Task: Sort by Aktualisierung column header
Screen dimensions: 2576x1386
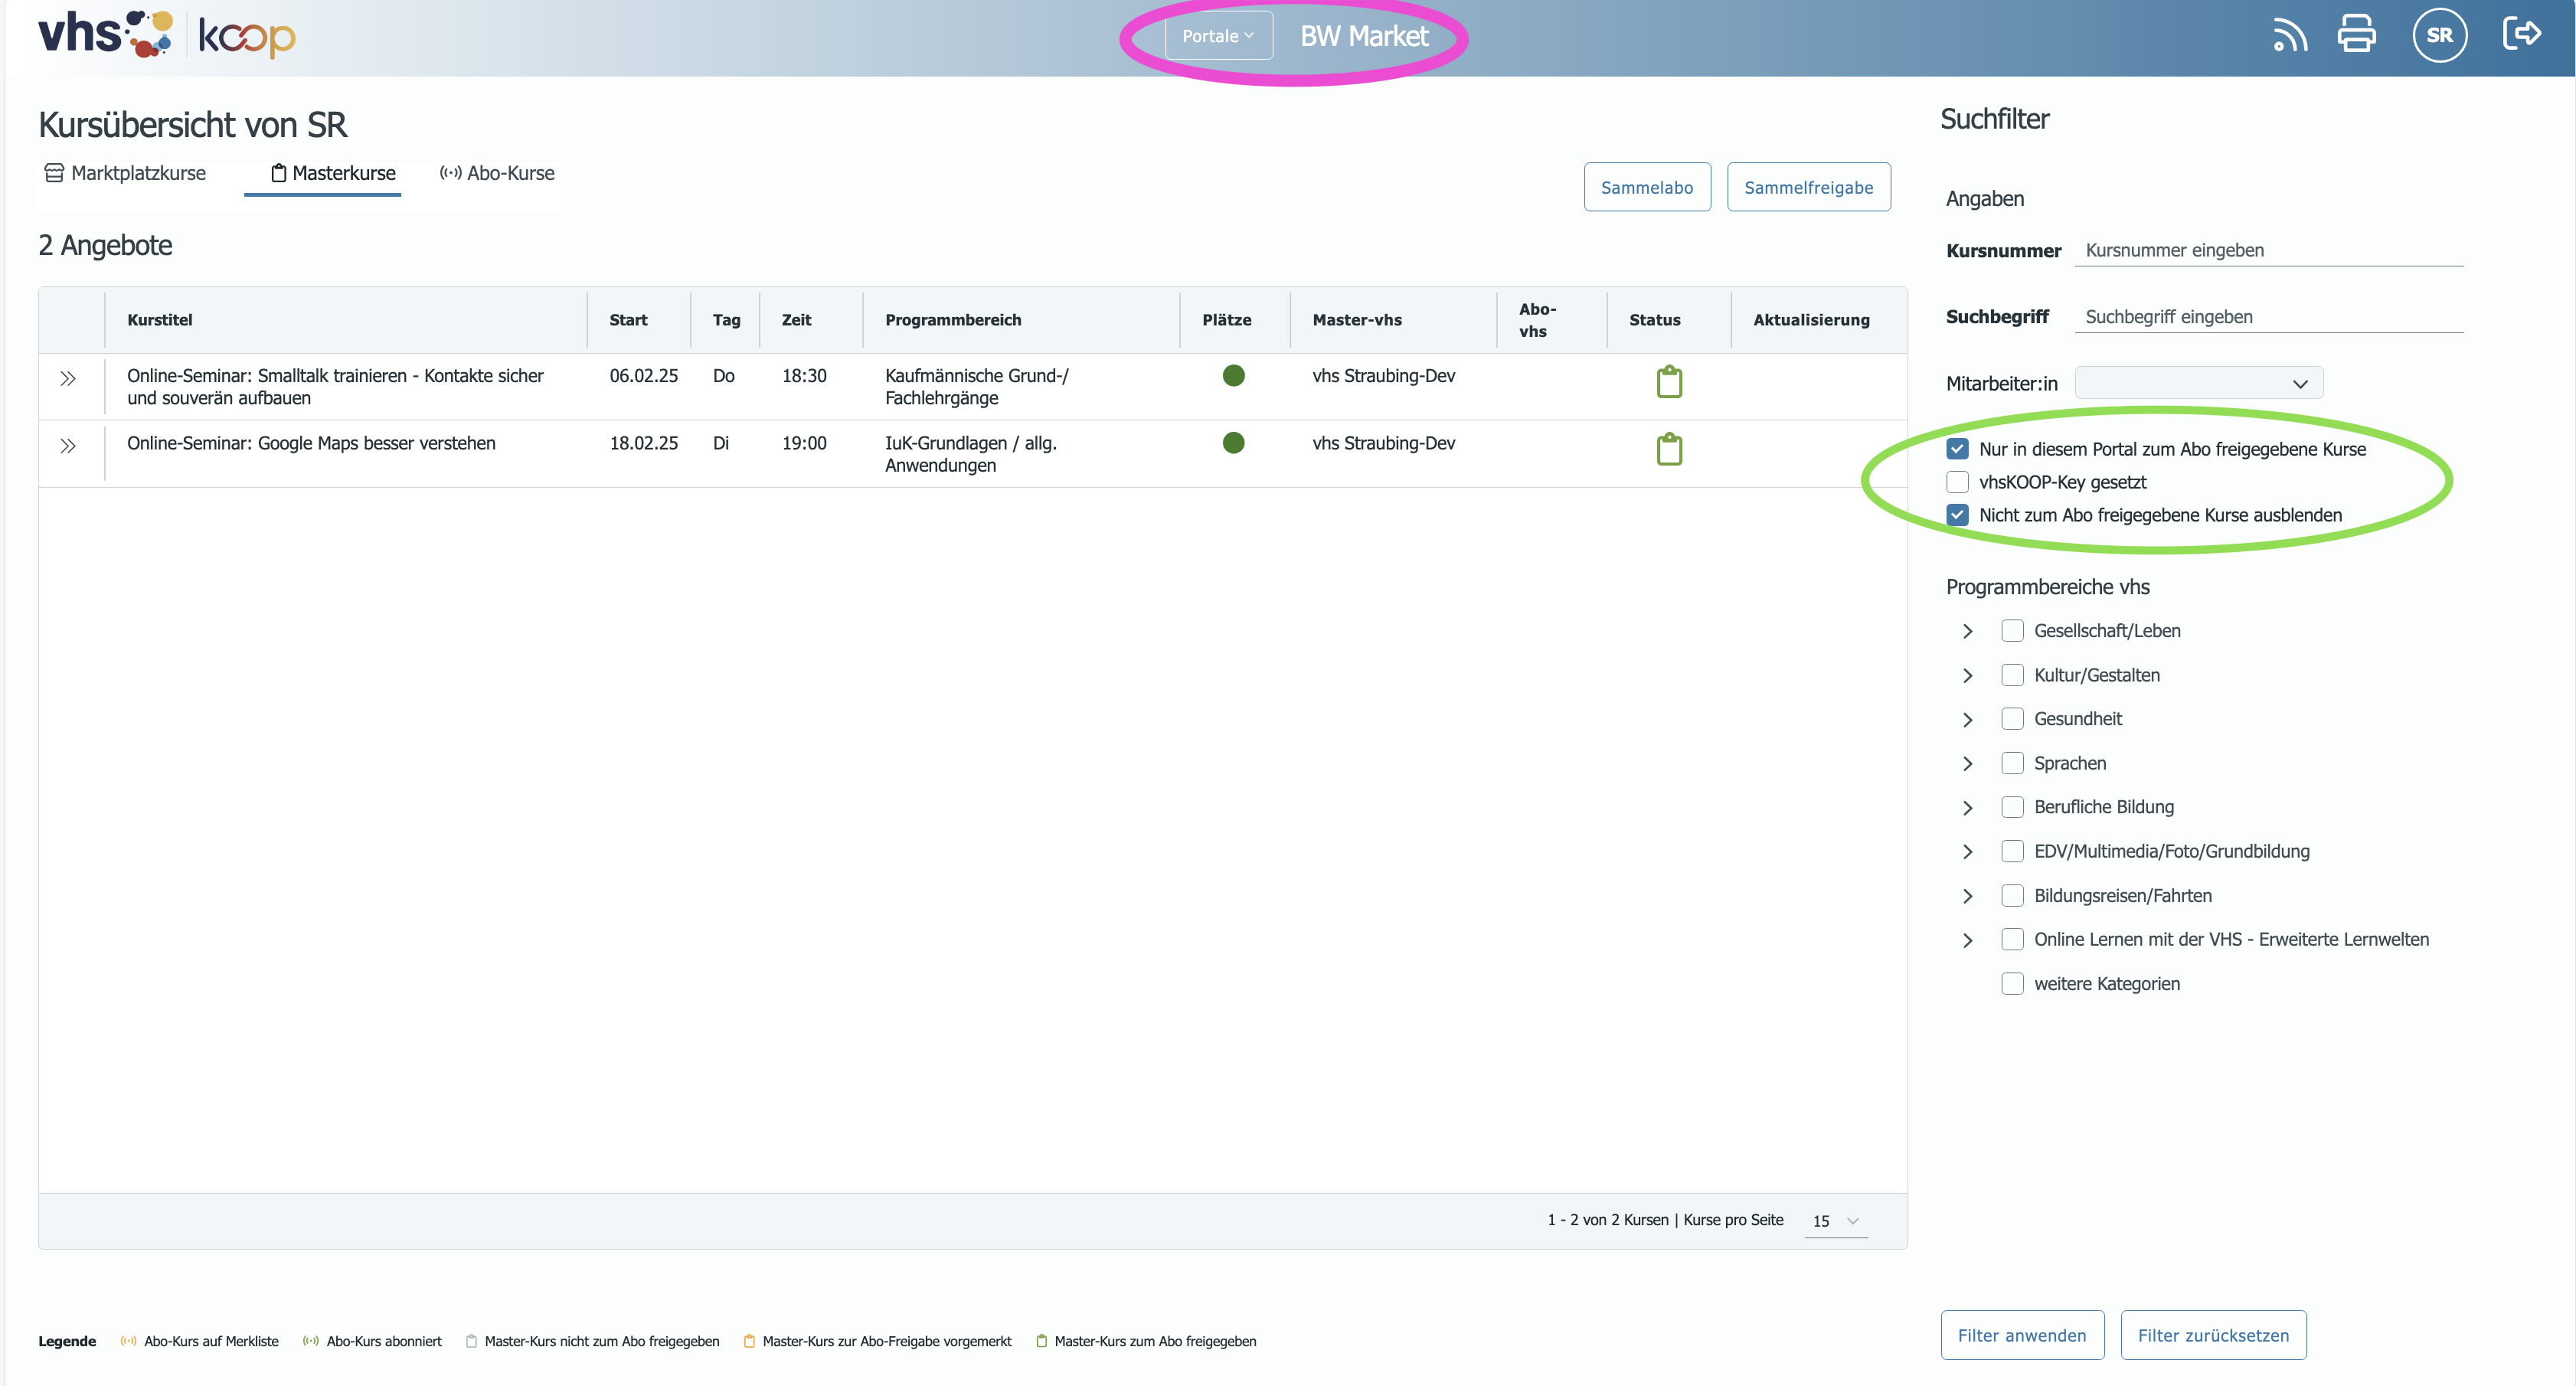Action: [x=1811, y=320]
